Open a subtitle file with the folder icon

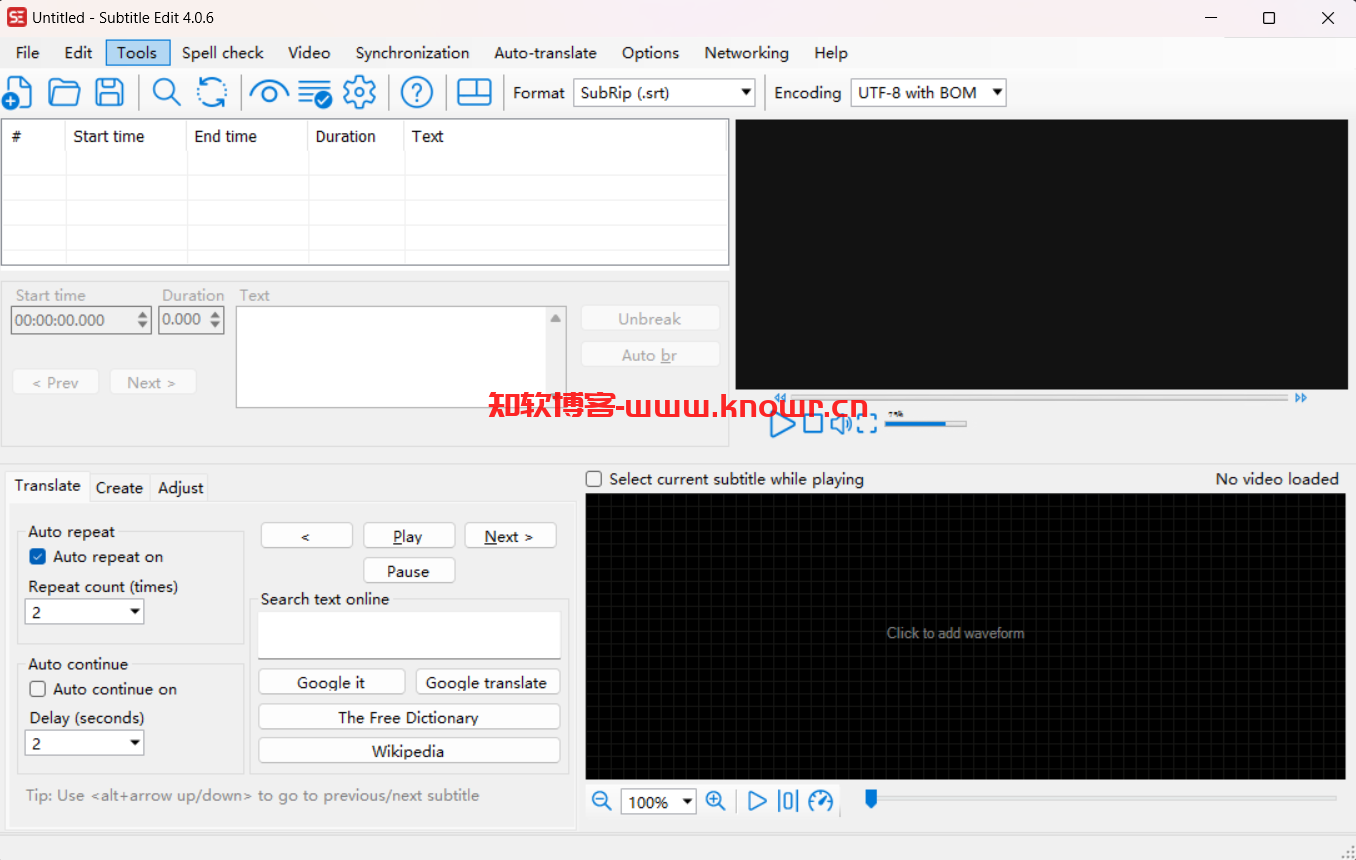64,92
